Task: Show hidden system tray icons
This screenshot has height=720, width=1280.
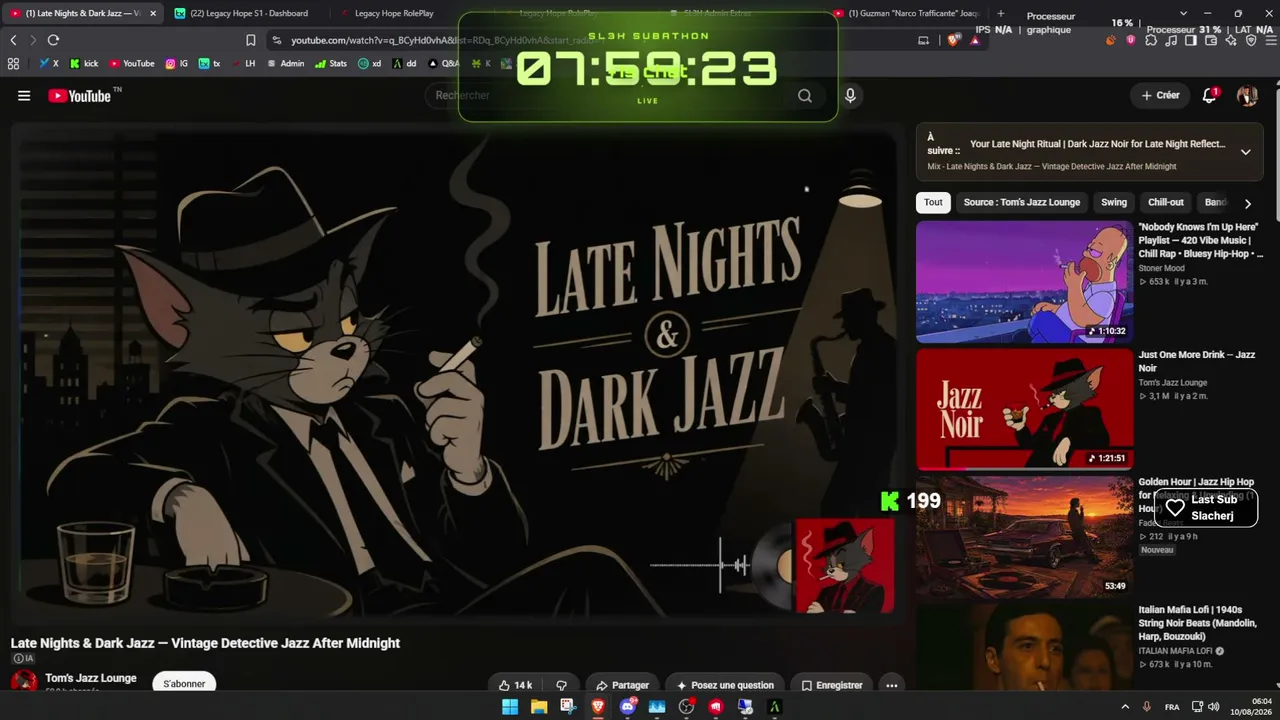Action: click(x=1125, y=707)
